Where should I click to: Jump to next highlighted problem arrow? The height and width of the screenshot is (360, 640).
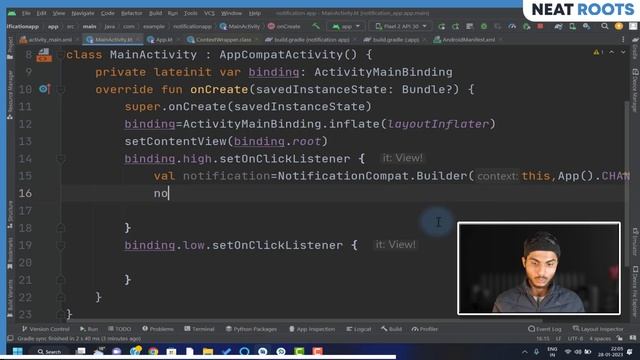[x=623, y=52]
